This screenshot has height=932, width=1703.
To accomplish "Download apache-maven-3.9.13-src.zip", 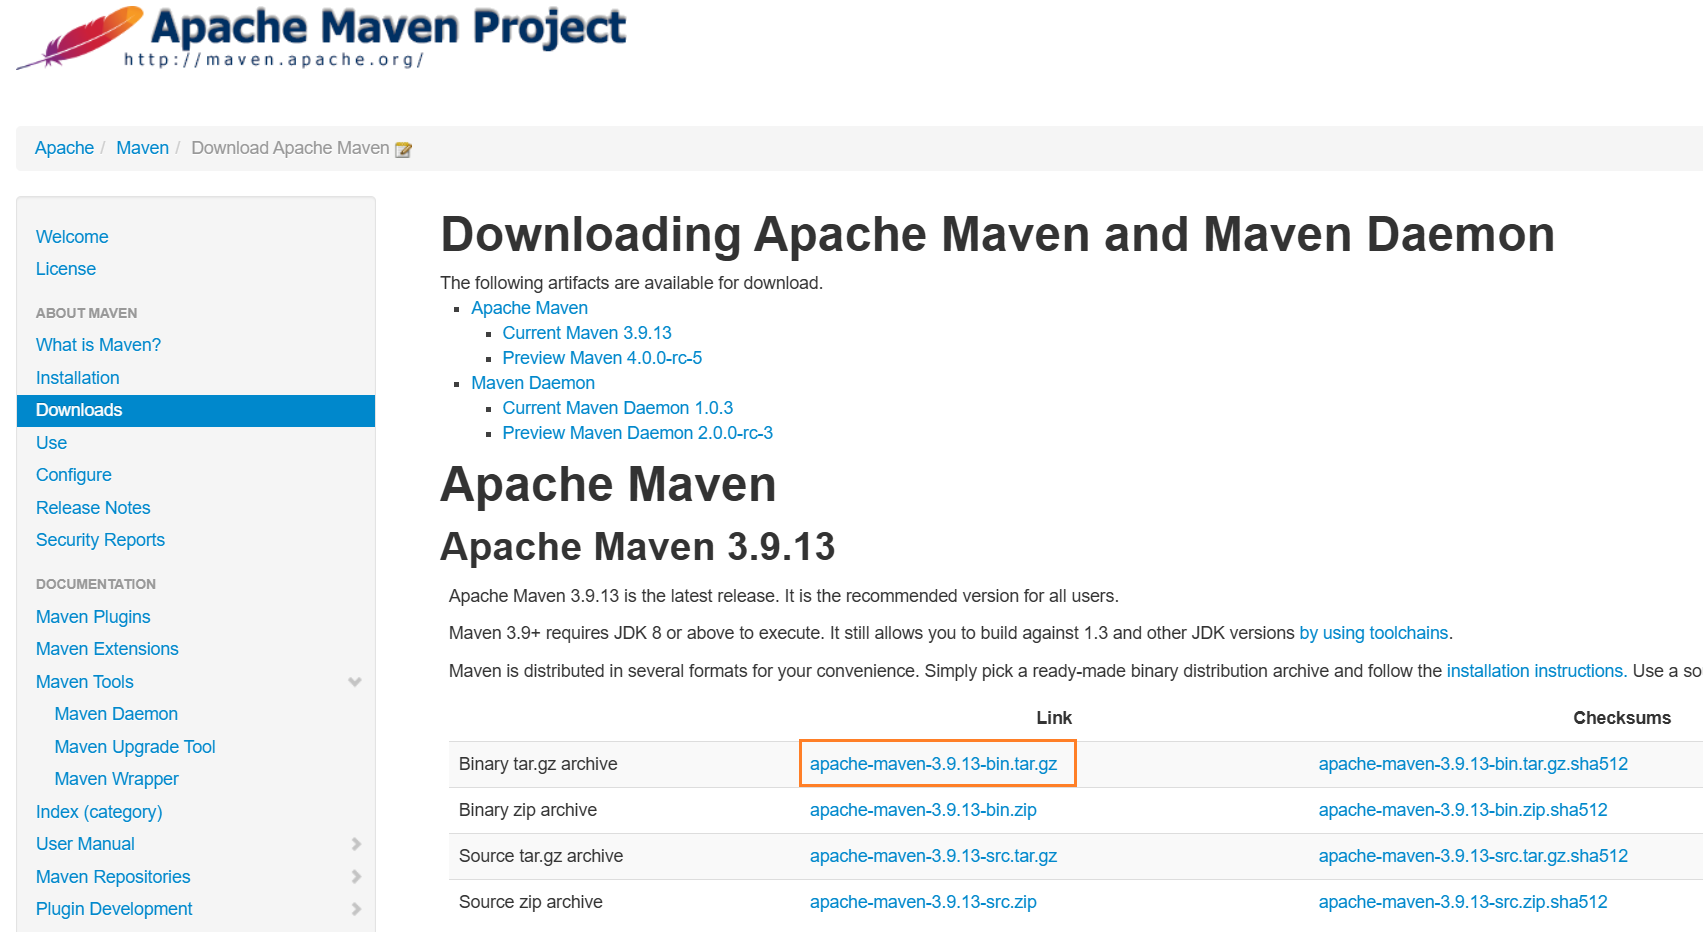I will tap(923, 902).
